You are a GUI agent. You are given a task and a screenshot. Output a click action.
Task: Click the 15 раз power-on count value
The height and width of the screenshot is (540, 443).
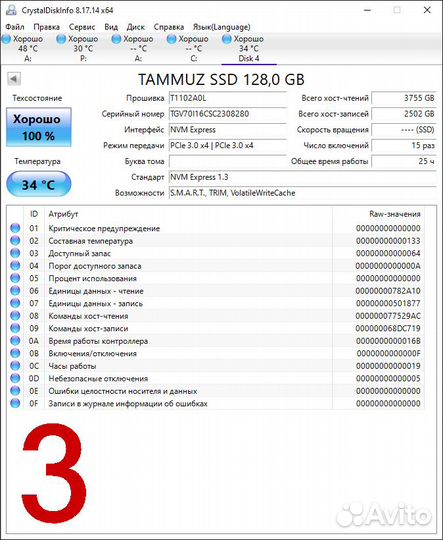tap(404, 146)
